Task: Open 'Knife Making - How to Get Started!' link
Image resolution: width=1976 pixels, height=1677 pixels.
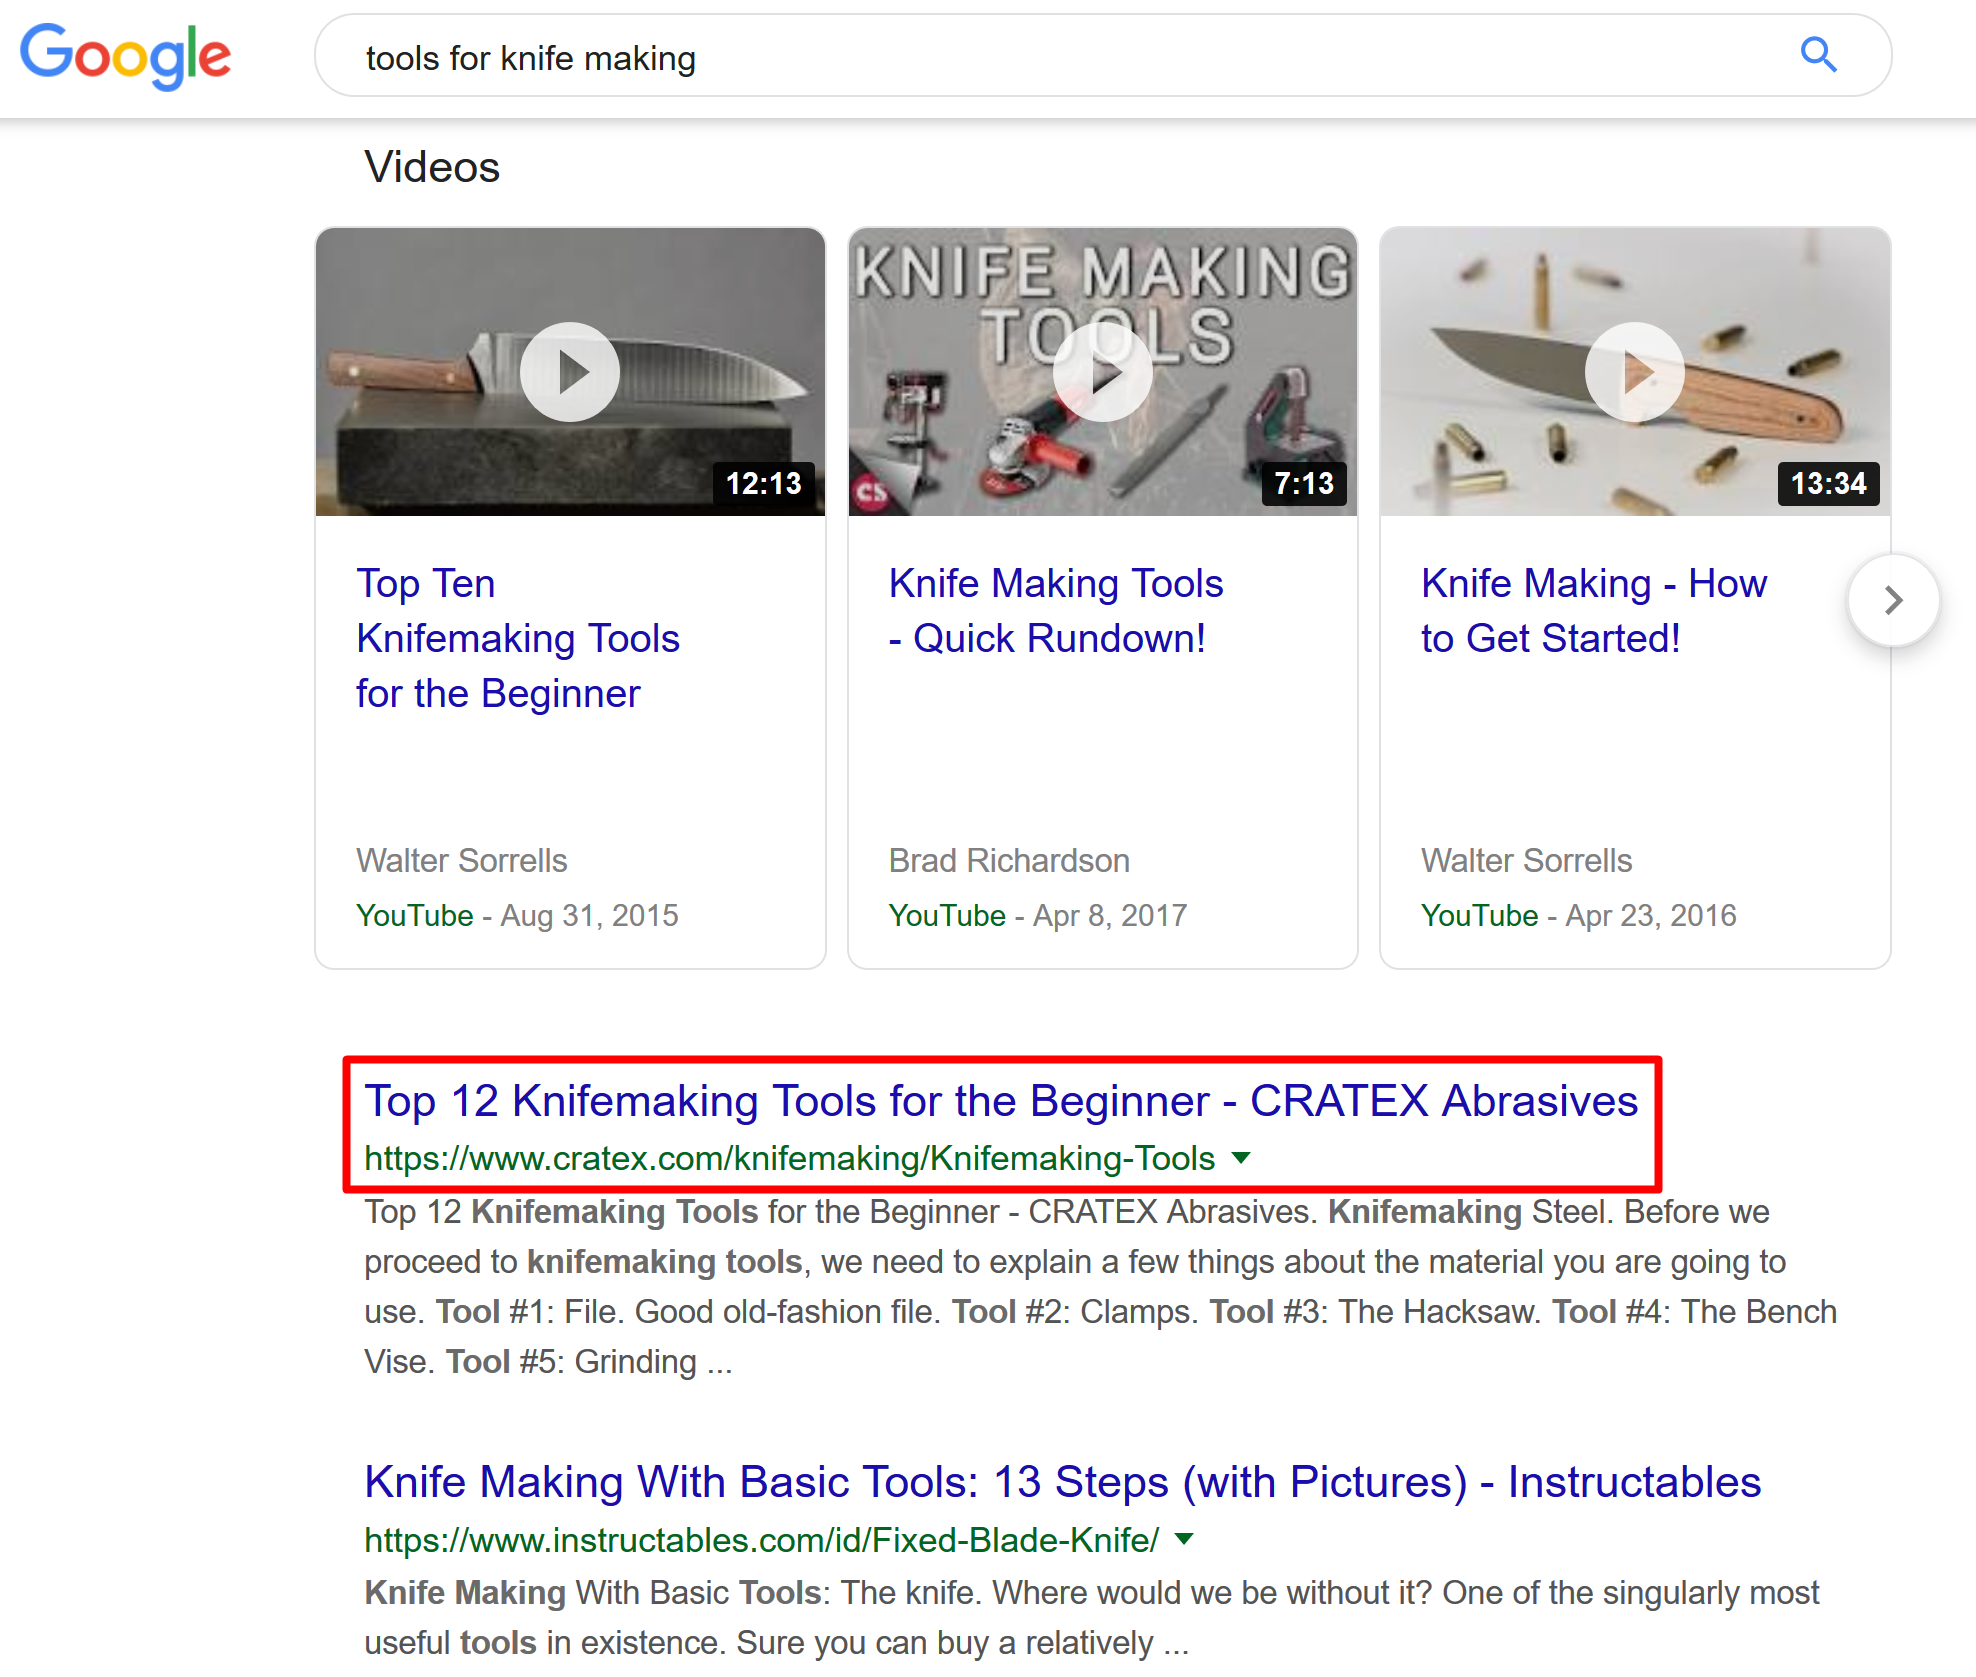Action: [1594, 611]
